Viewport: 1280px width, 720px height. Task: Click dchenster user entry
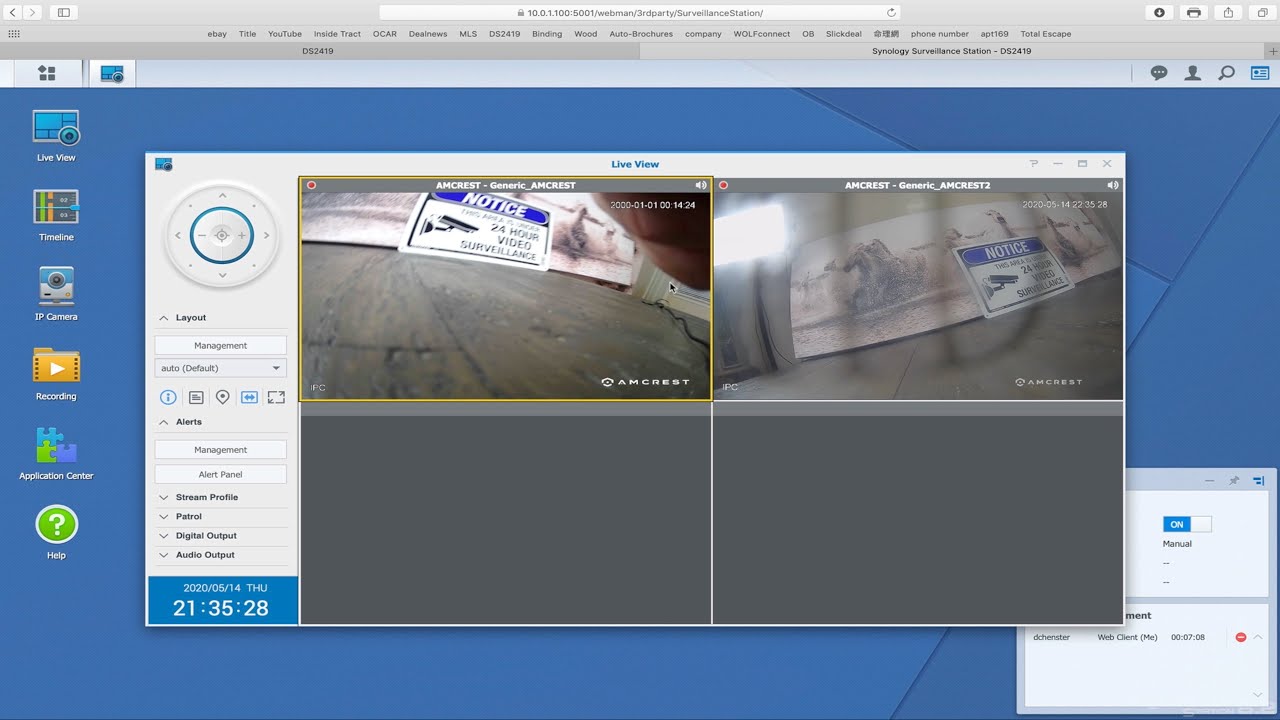(1052, 637)
